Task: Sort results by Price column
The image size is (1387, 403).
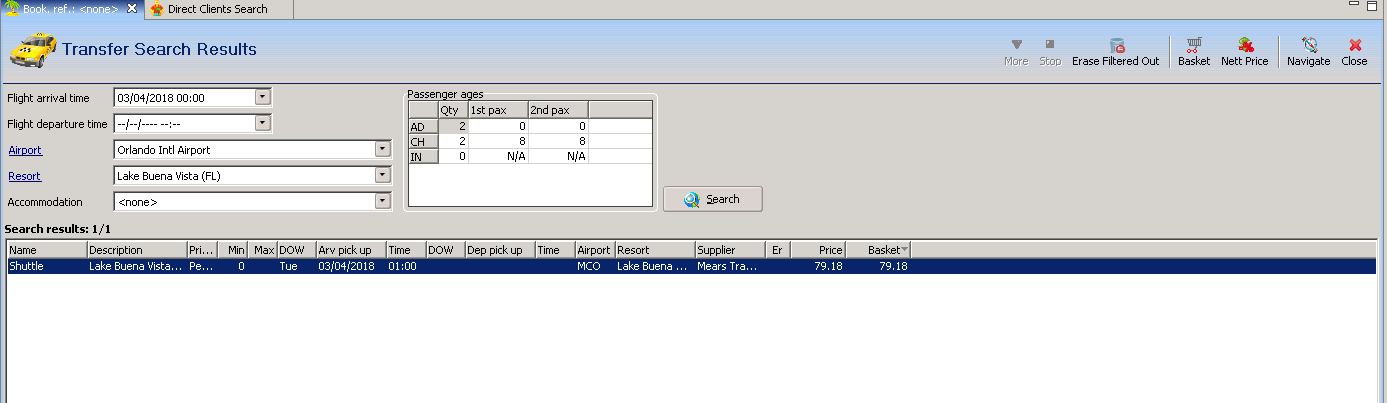Action: coord(818,250)
